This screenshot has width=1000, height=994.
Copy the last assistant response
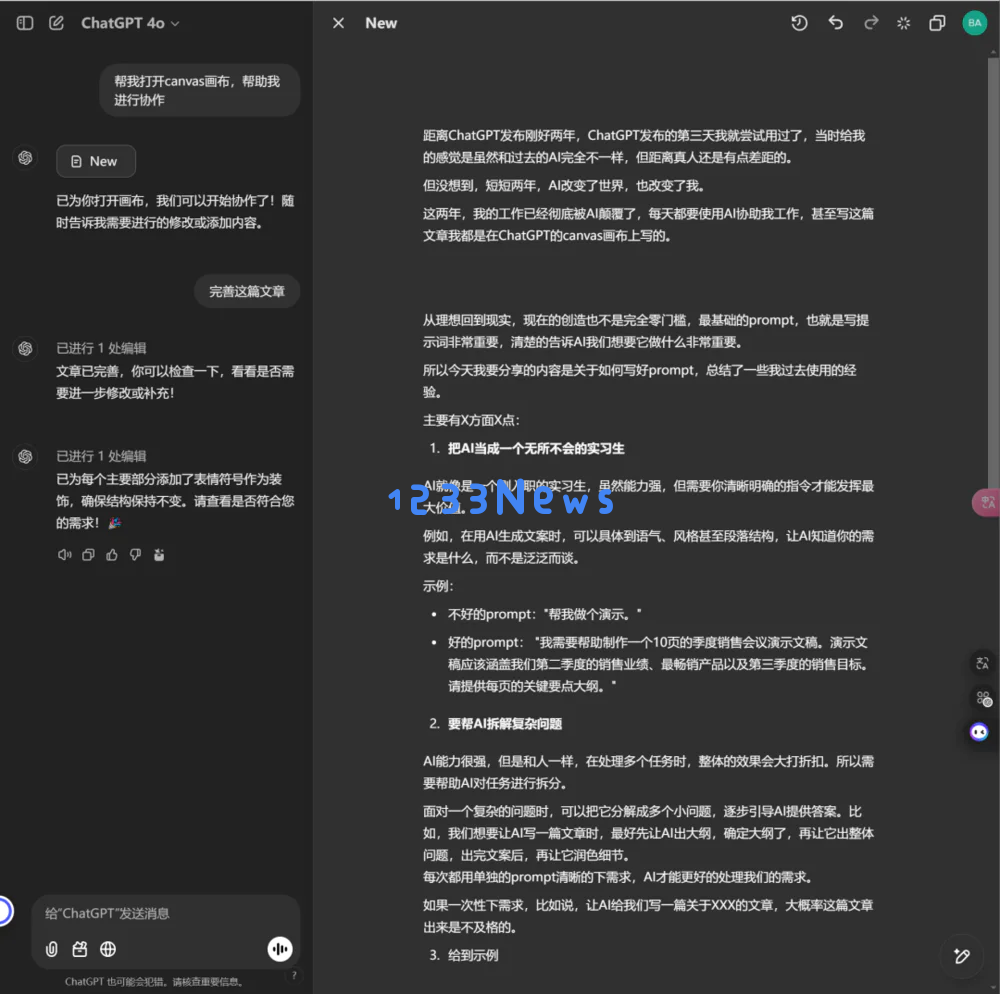click(88, 555)
